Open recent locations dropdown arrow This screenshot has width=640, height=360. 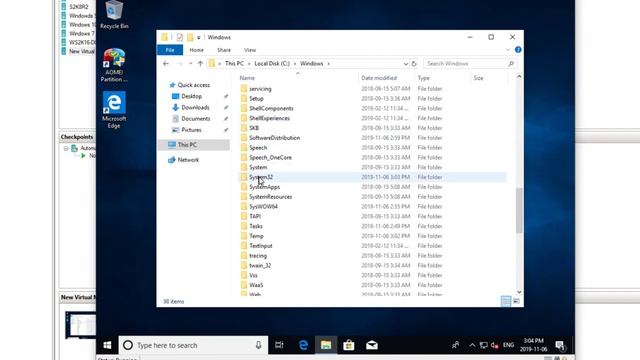point(190,64)
